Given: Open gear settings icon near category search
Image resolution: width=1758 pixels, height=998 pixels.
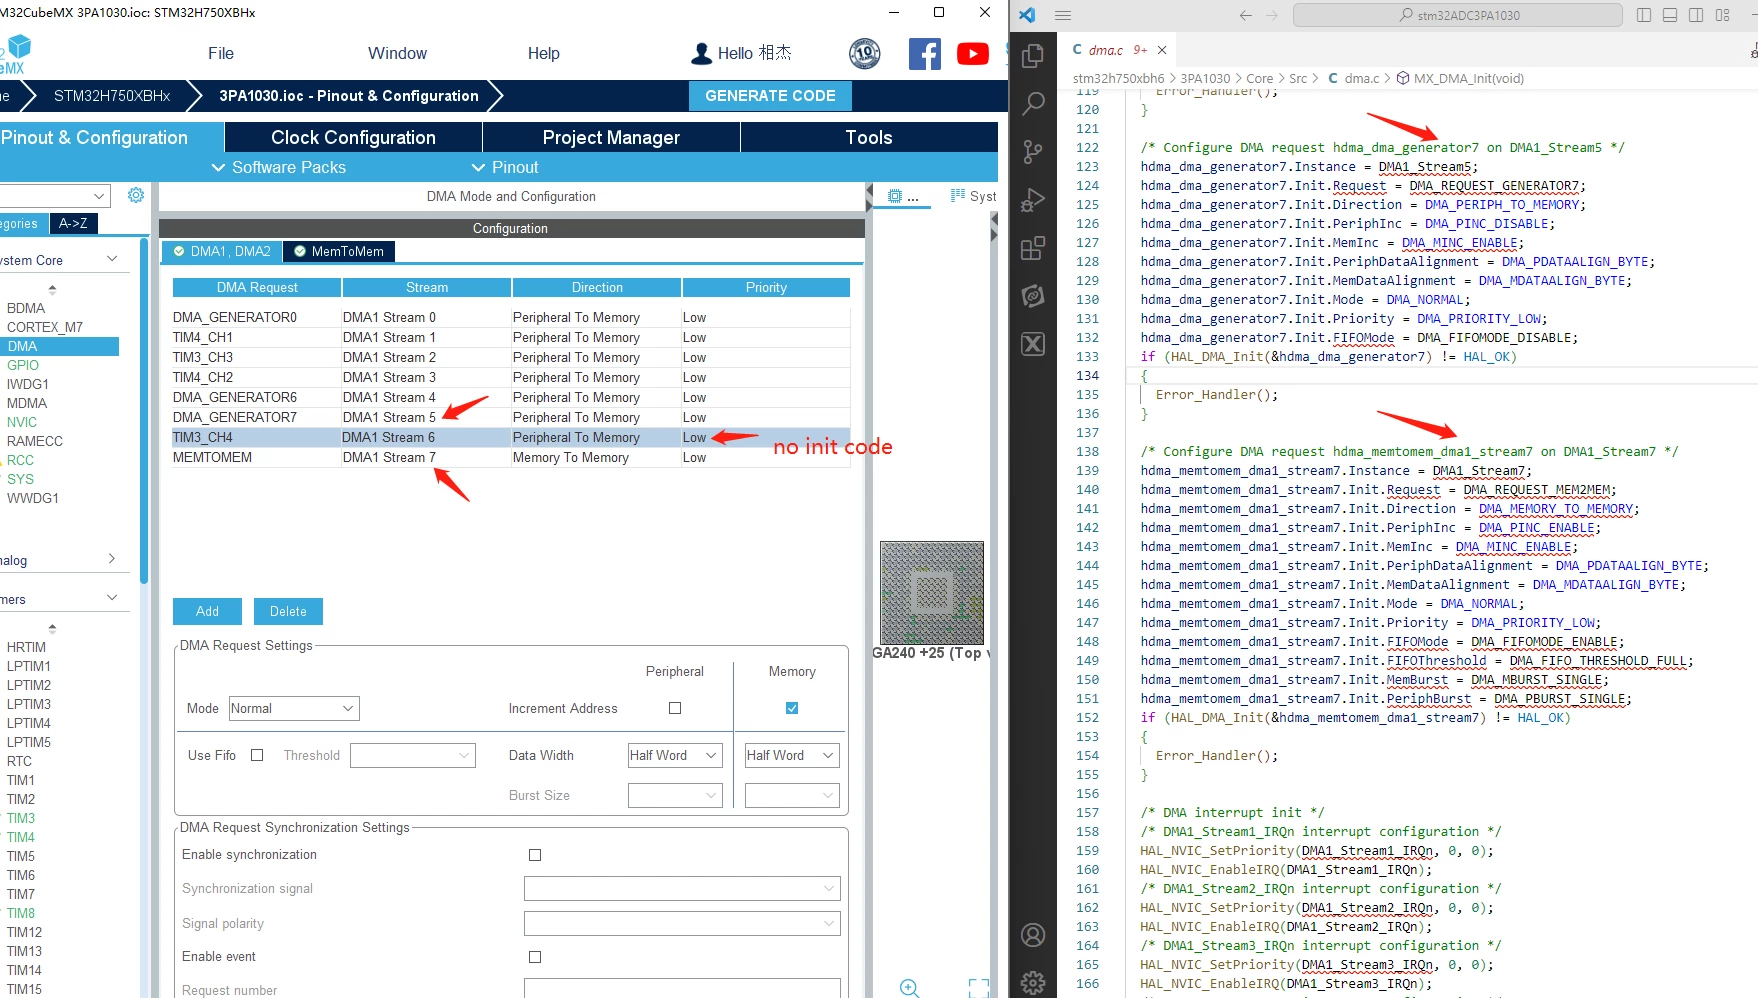Looking at the screenshot, I should (136, 195).
